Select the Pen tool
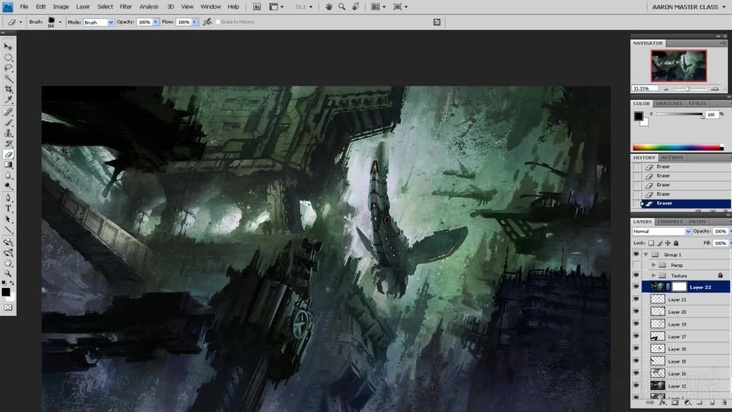The height and width of the screenshot is (412, 732). tap(8, 198)
